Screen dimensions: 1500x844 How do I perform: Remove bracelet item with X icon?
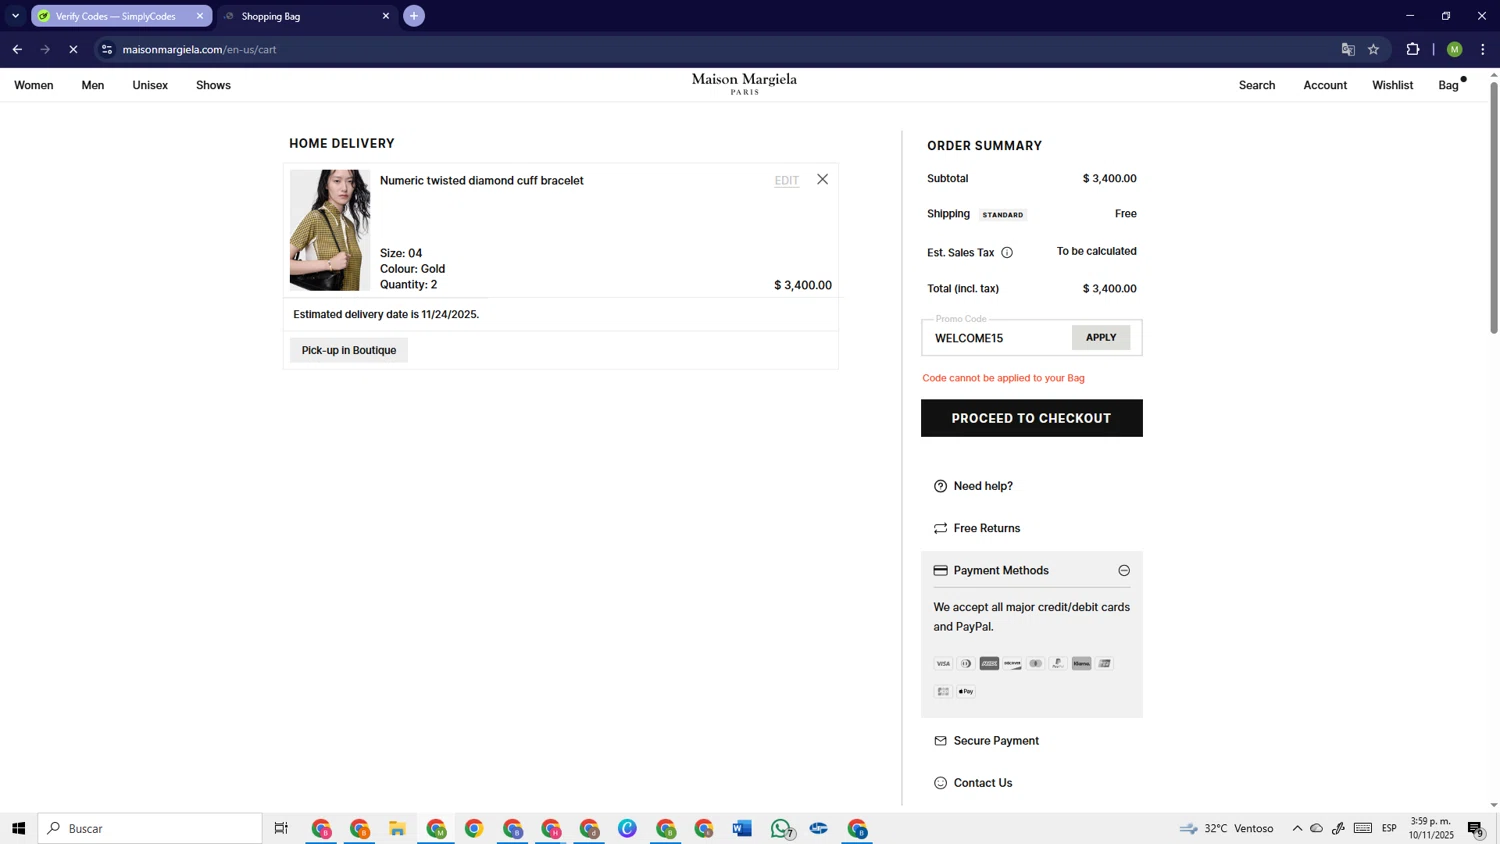click(822, 179)
